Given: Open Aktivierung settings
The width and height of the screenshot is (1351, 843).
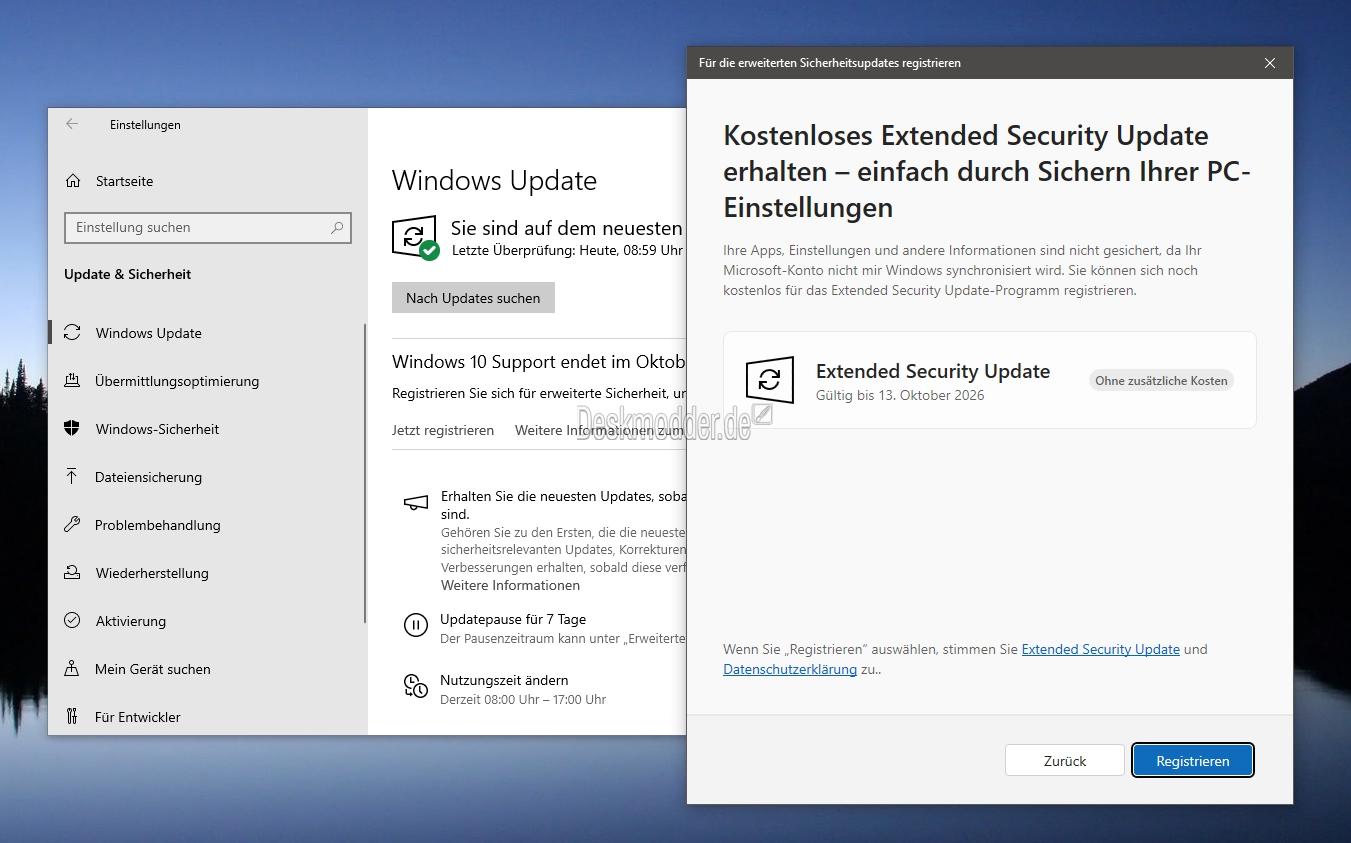Looking at the screenshot, I should click(x=208, y=621).
